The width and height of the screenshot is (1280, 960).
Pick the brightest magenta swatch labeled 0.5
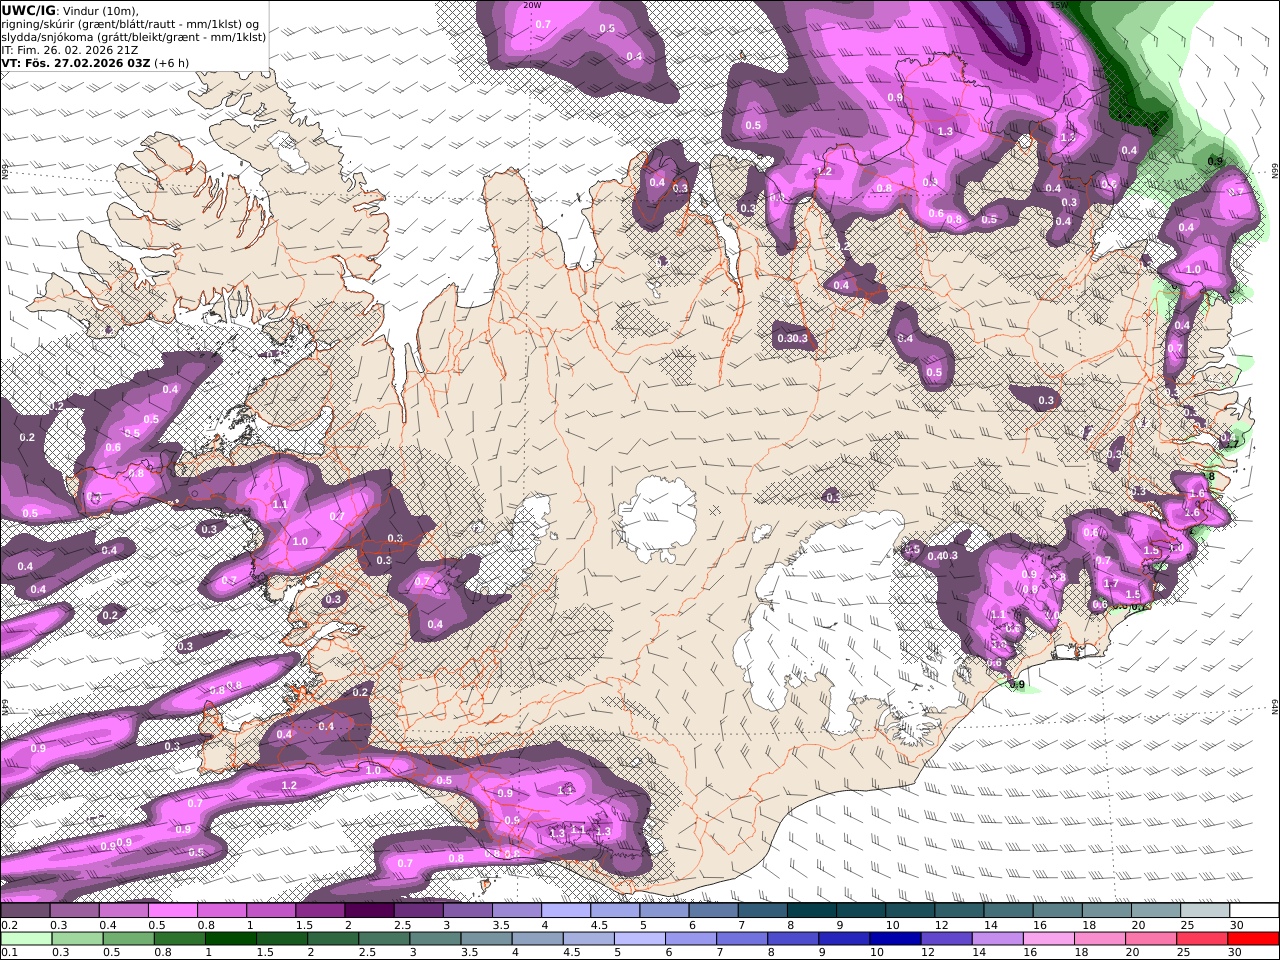[172, 911]
